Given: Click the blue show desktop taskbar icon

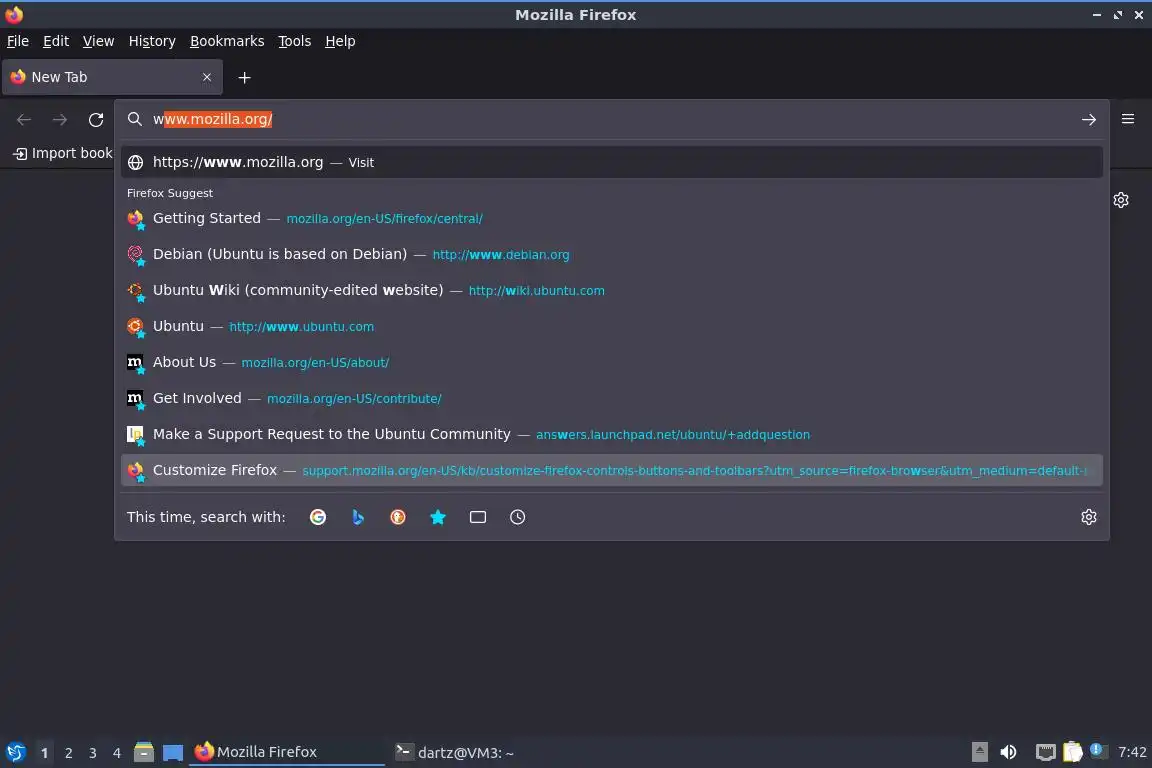Looking at the screenshot, I should pos(173,752).
